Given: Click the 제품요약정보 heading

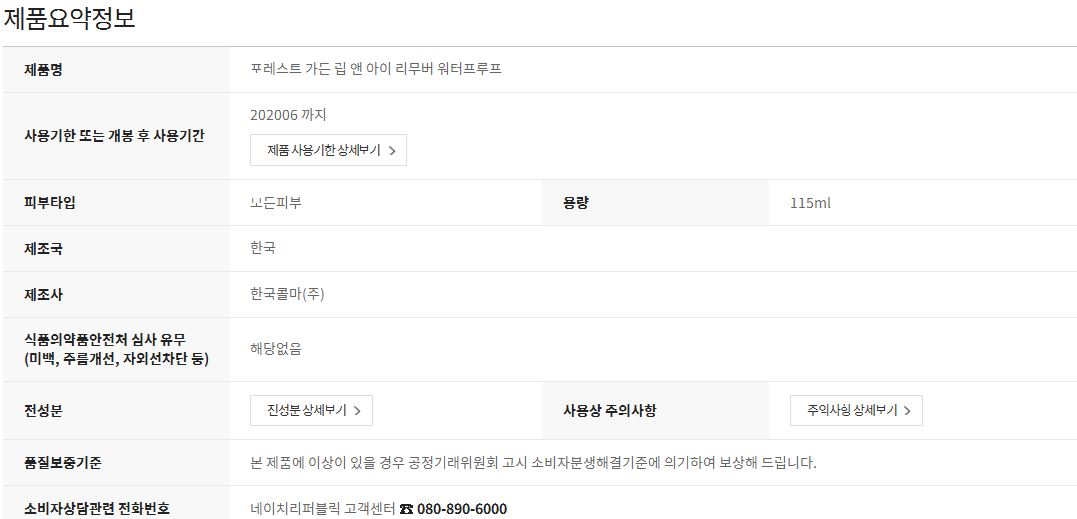Looking at the screenshot, I should point(70,18).
